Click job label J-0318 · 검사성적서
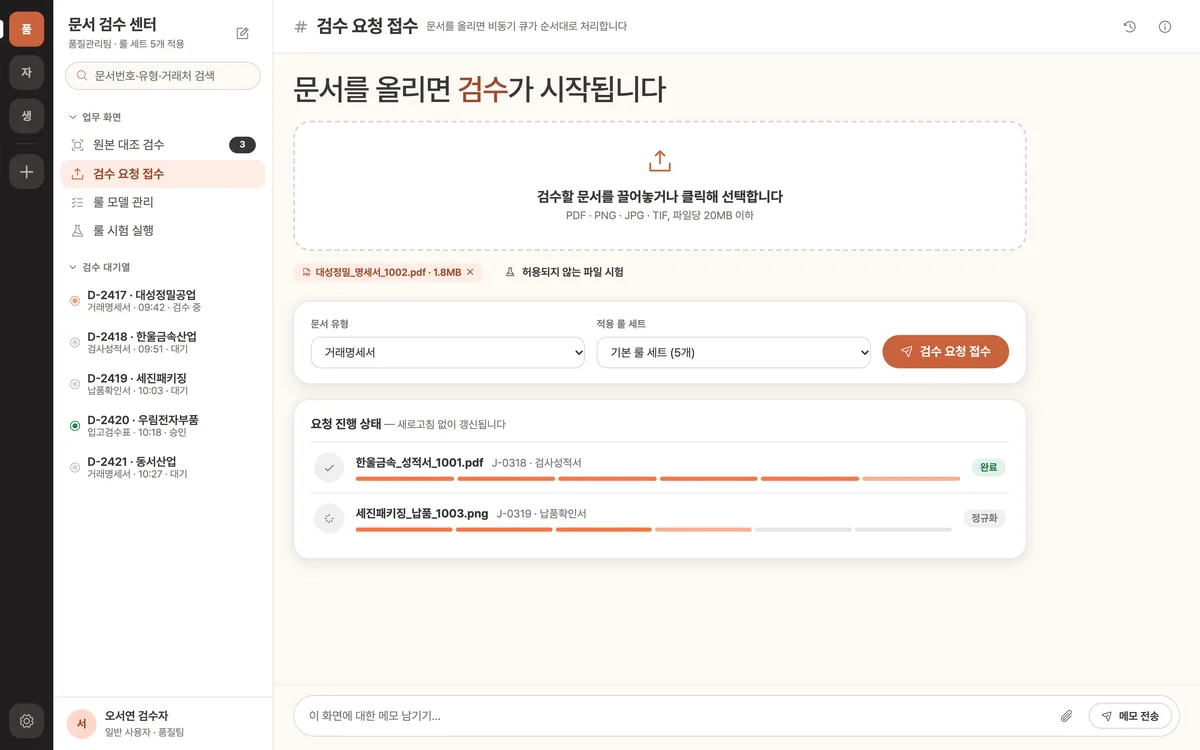1200x750 pixels. tap(537, 463)
